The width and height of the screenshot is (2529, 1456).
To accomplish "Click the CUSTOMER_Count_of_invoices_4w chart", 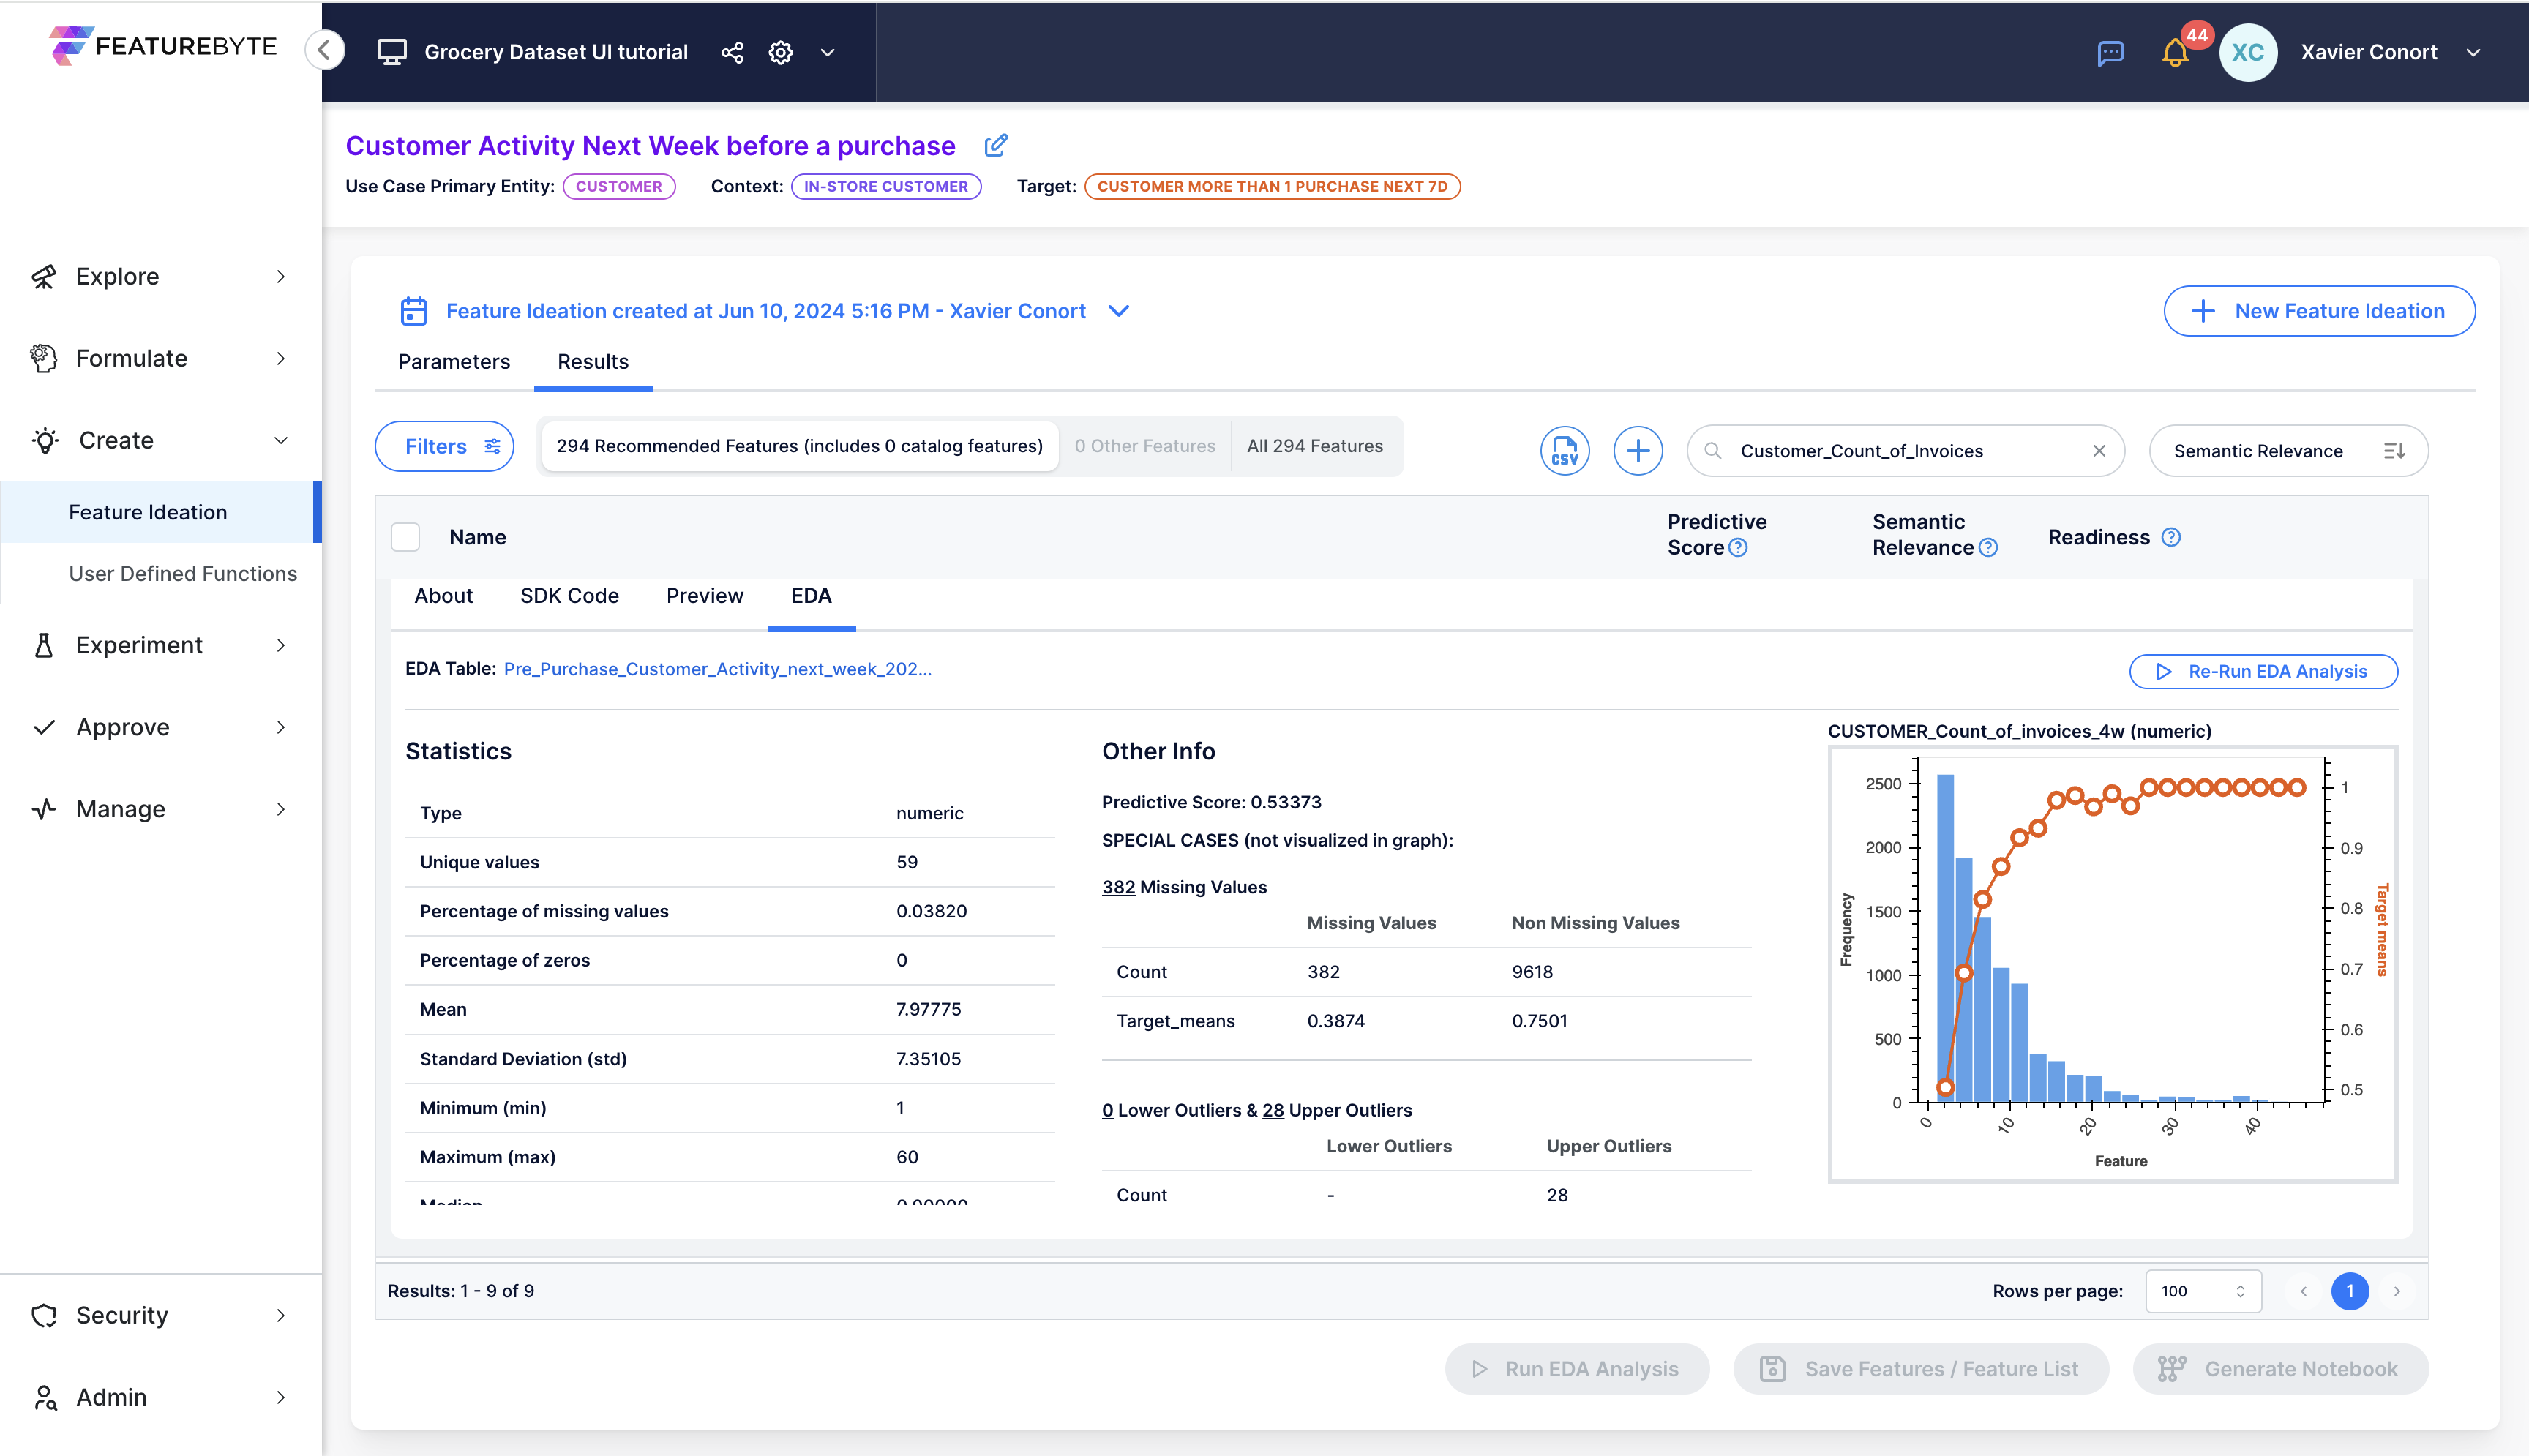I will pos(2112,964).
